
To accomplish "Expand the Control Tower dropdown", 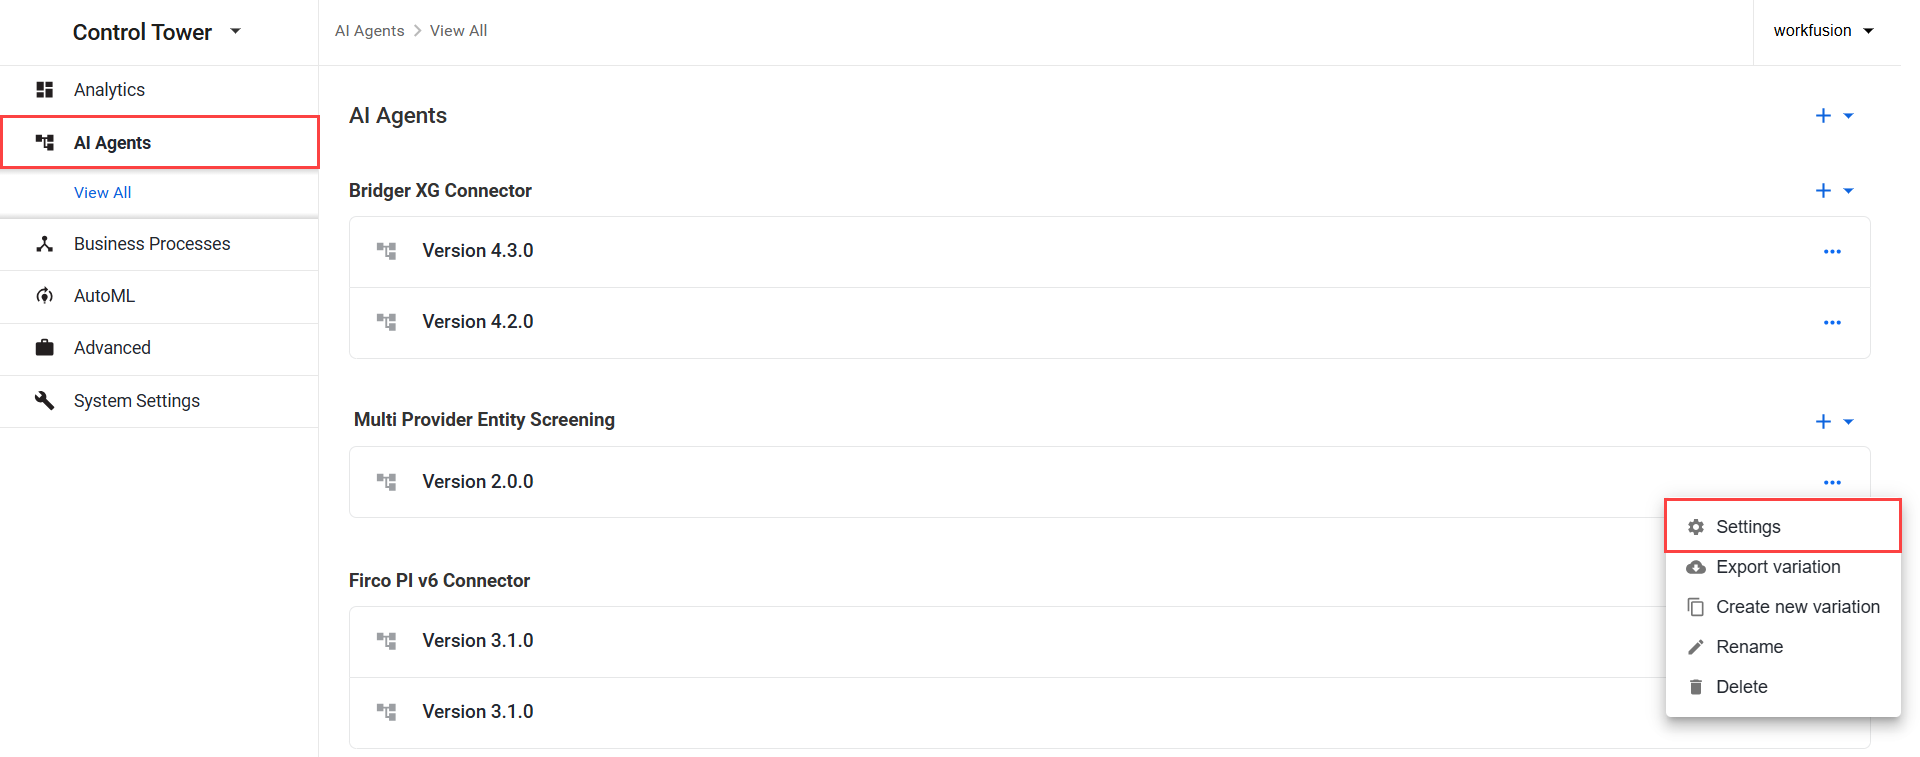I will (236, 32).
